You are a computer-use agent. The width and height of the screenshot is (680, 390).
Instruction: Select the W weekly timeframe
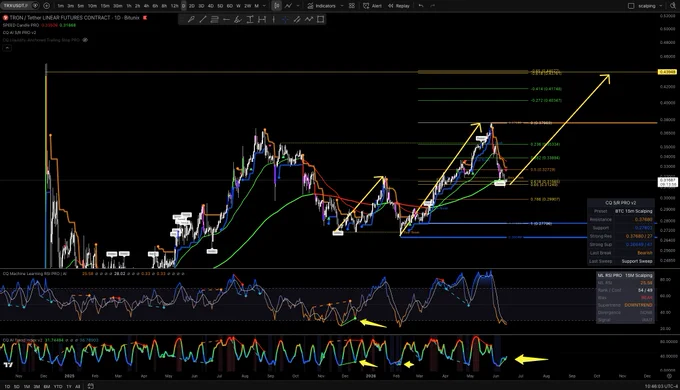click(x=238, y=6)
